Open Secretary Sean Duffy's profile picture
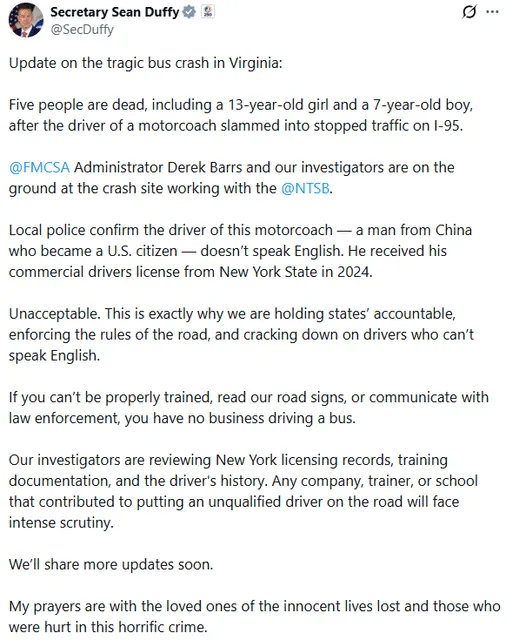 26,20
